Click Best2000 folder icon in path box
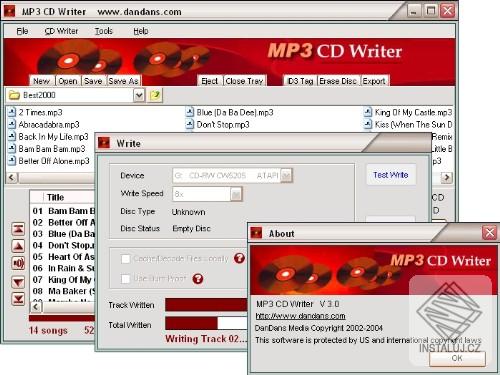This screenshot has height=375, width=500. [x=14, y=95]
